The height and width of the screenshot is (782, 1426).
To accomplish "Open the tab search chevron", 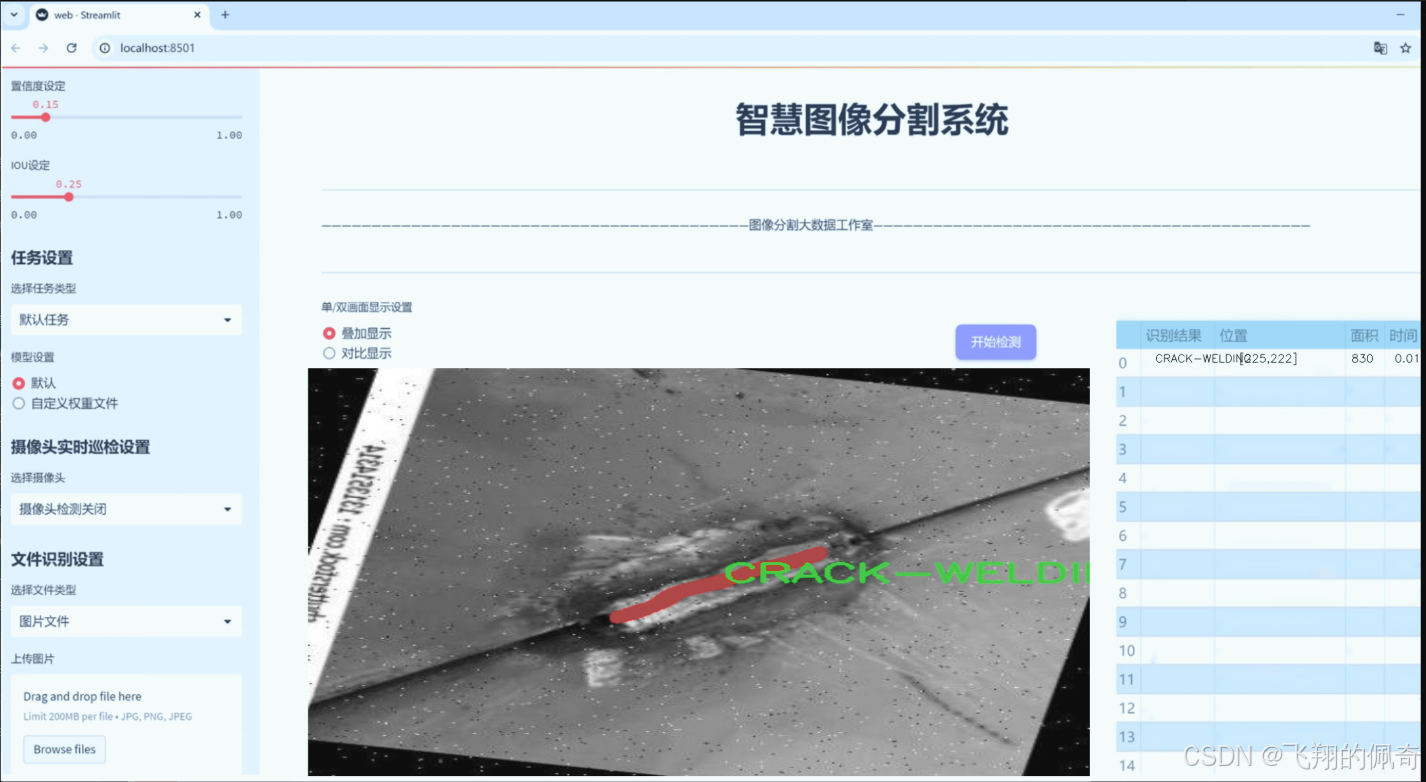I will [x=13, y=15].
